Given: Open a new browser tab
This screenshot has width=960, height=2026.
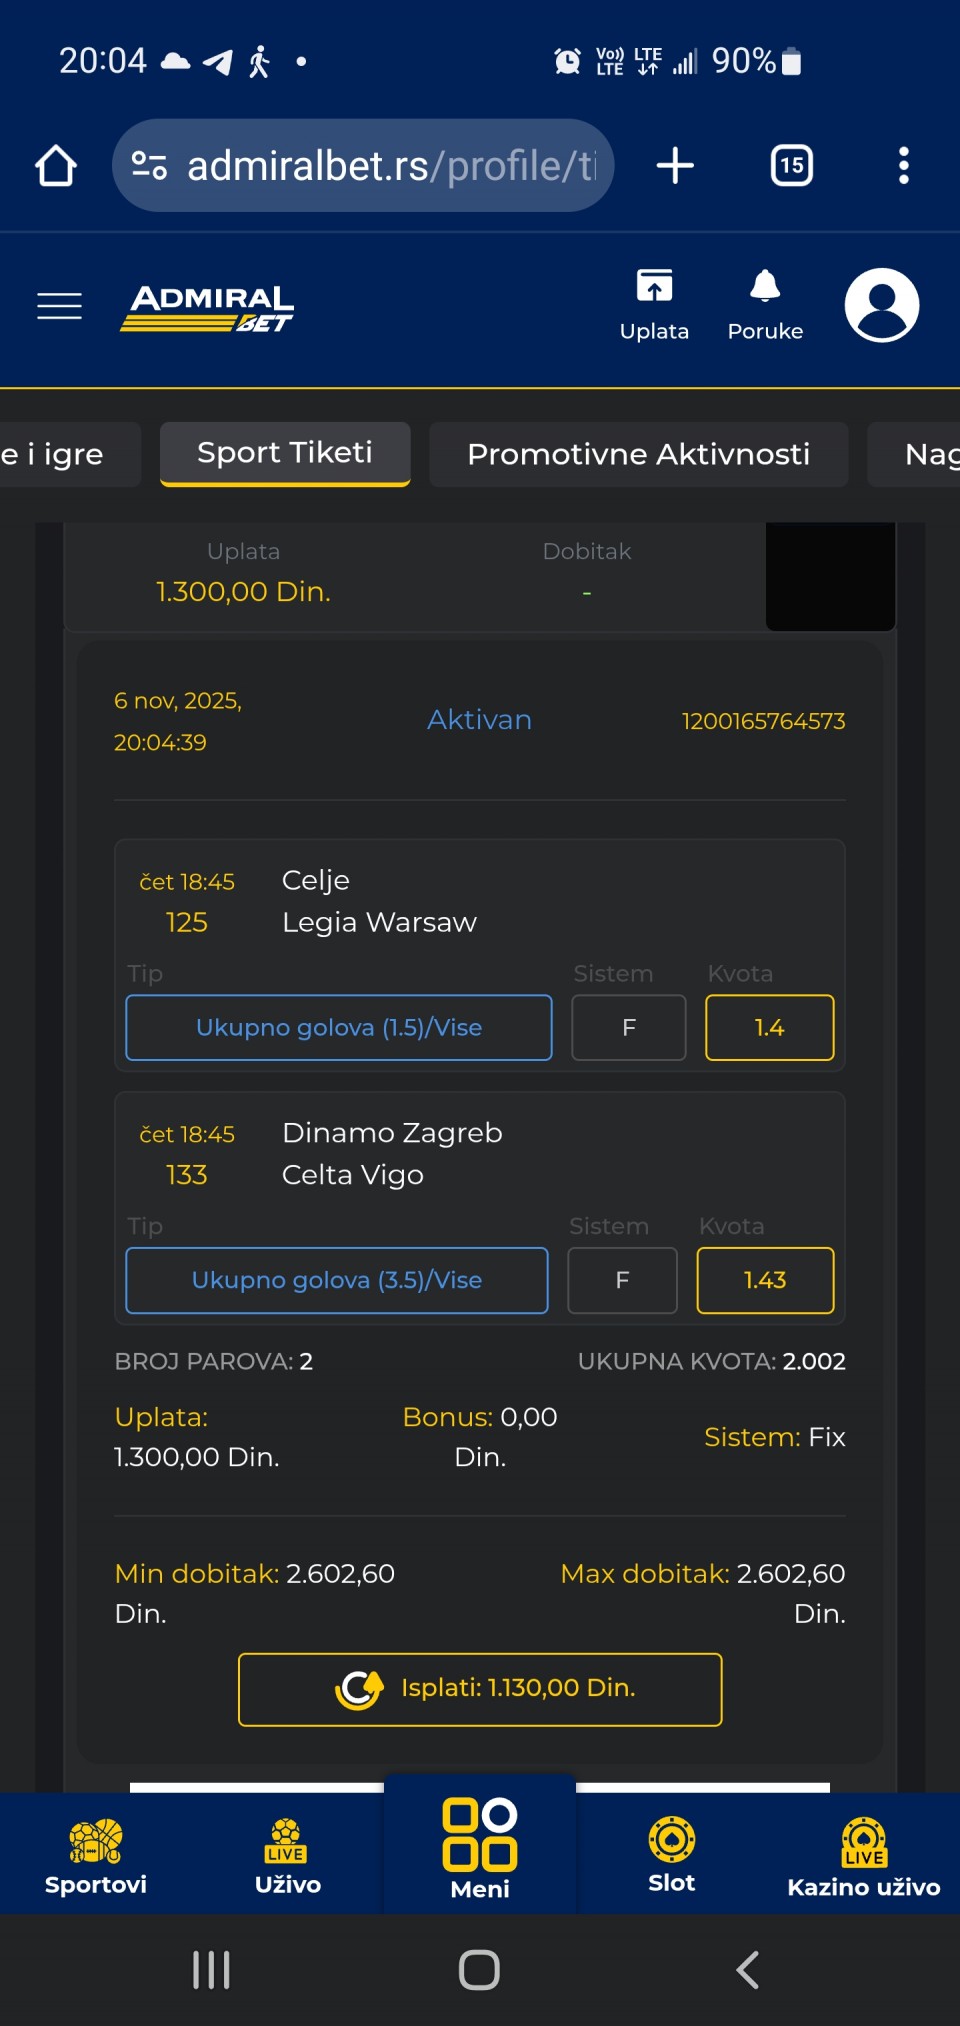Looking at the screenshot, I should pos(675,166).
